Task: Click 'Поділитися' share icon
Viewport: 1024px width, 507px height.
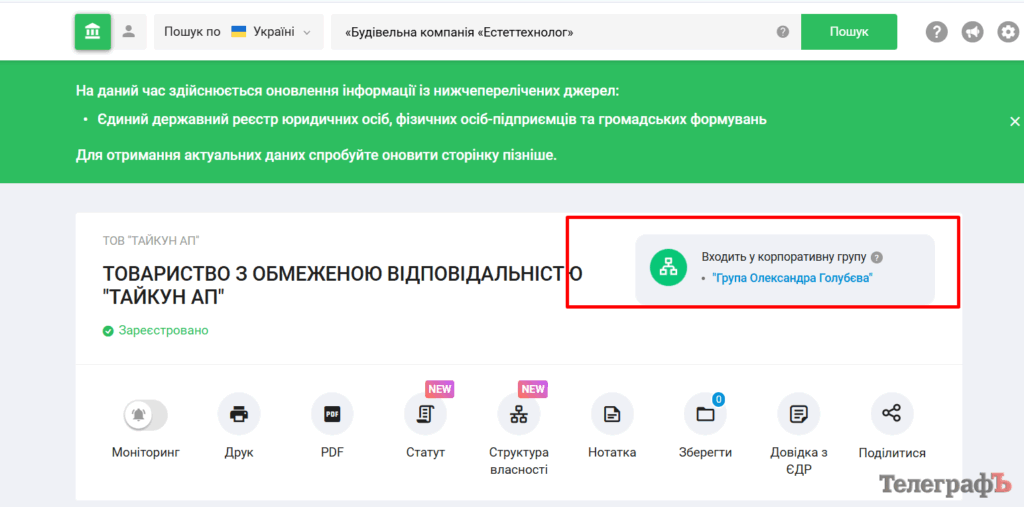Action: (892, 414)
